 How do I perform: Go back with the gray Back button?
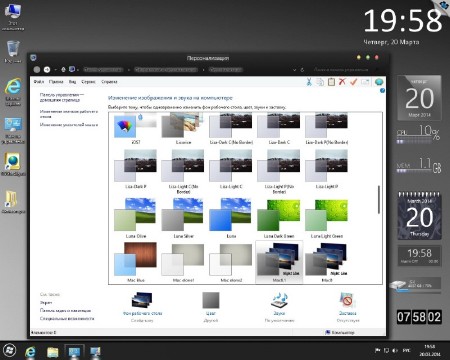(37, 69)
